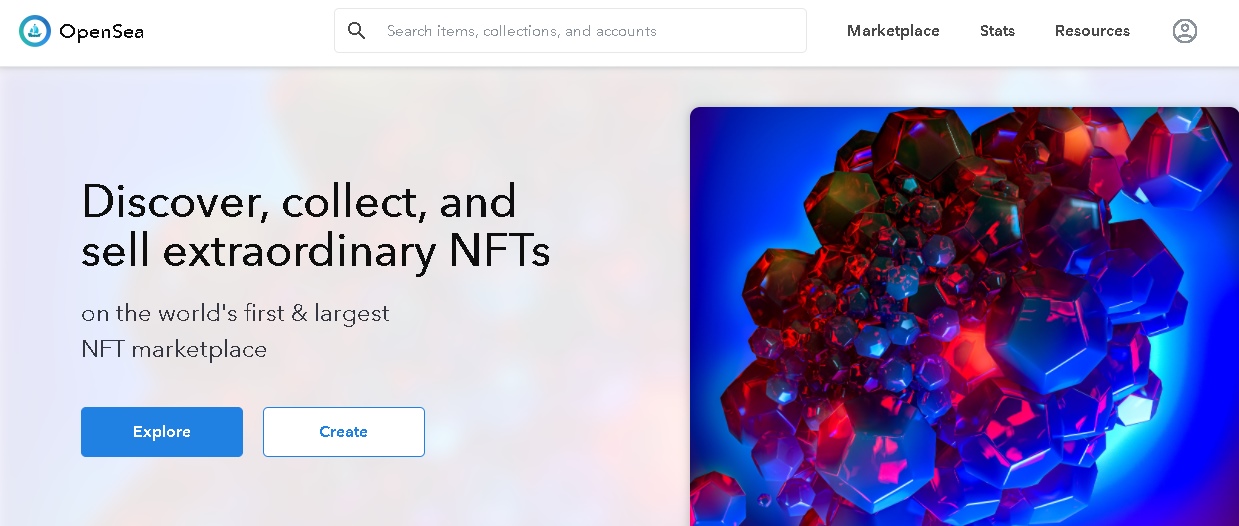Open the account profile icon
The width and height of the screenshot is (1239, 526).
pyautogui.click(x=1184, y=31)
